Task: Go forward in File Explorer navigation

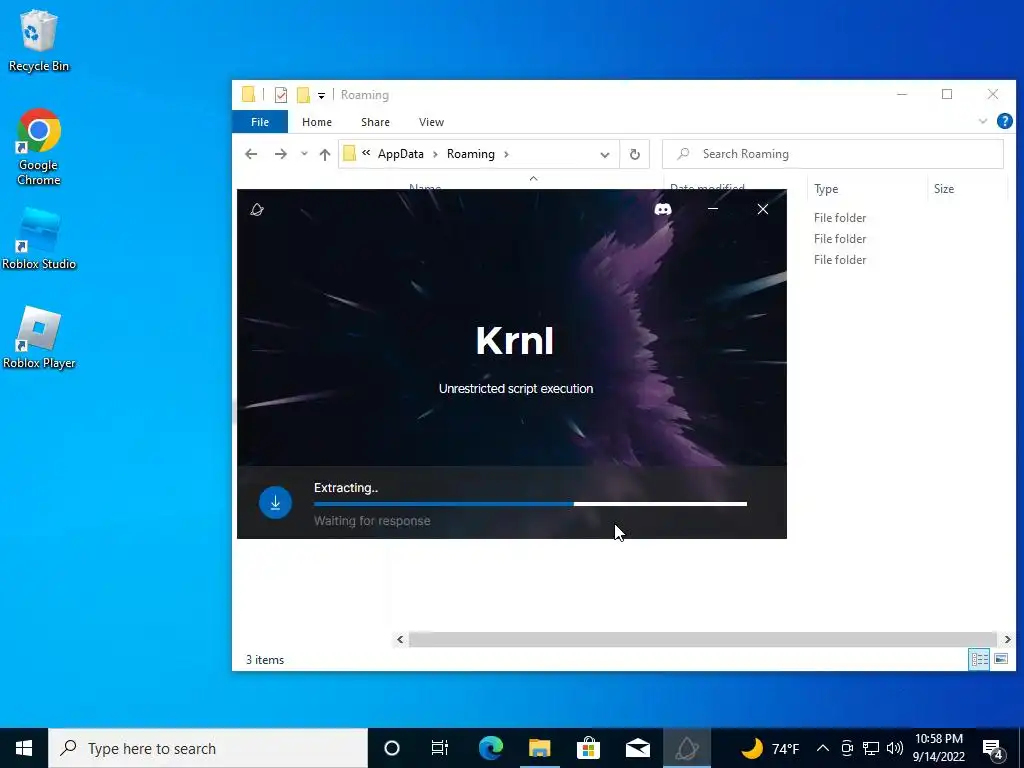Action: pos(281,154)
